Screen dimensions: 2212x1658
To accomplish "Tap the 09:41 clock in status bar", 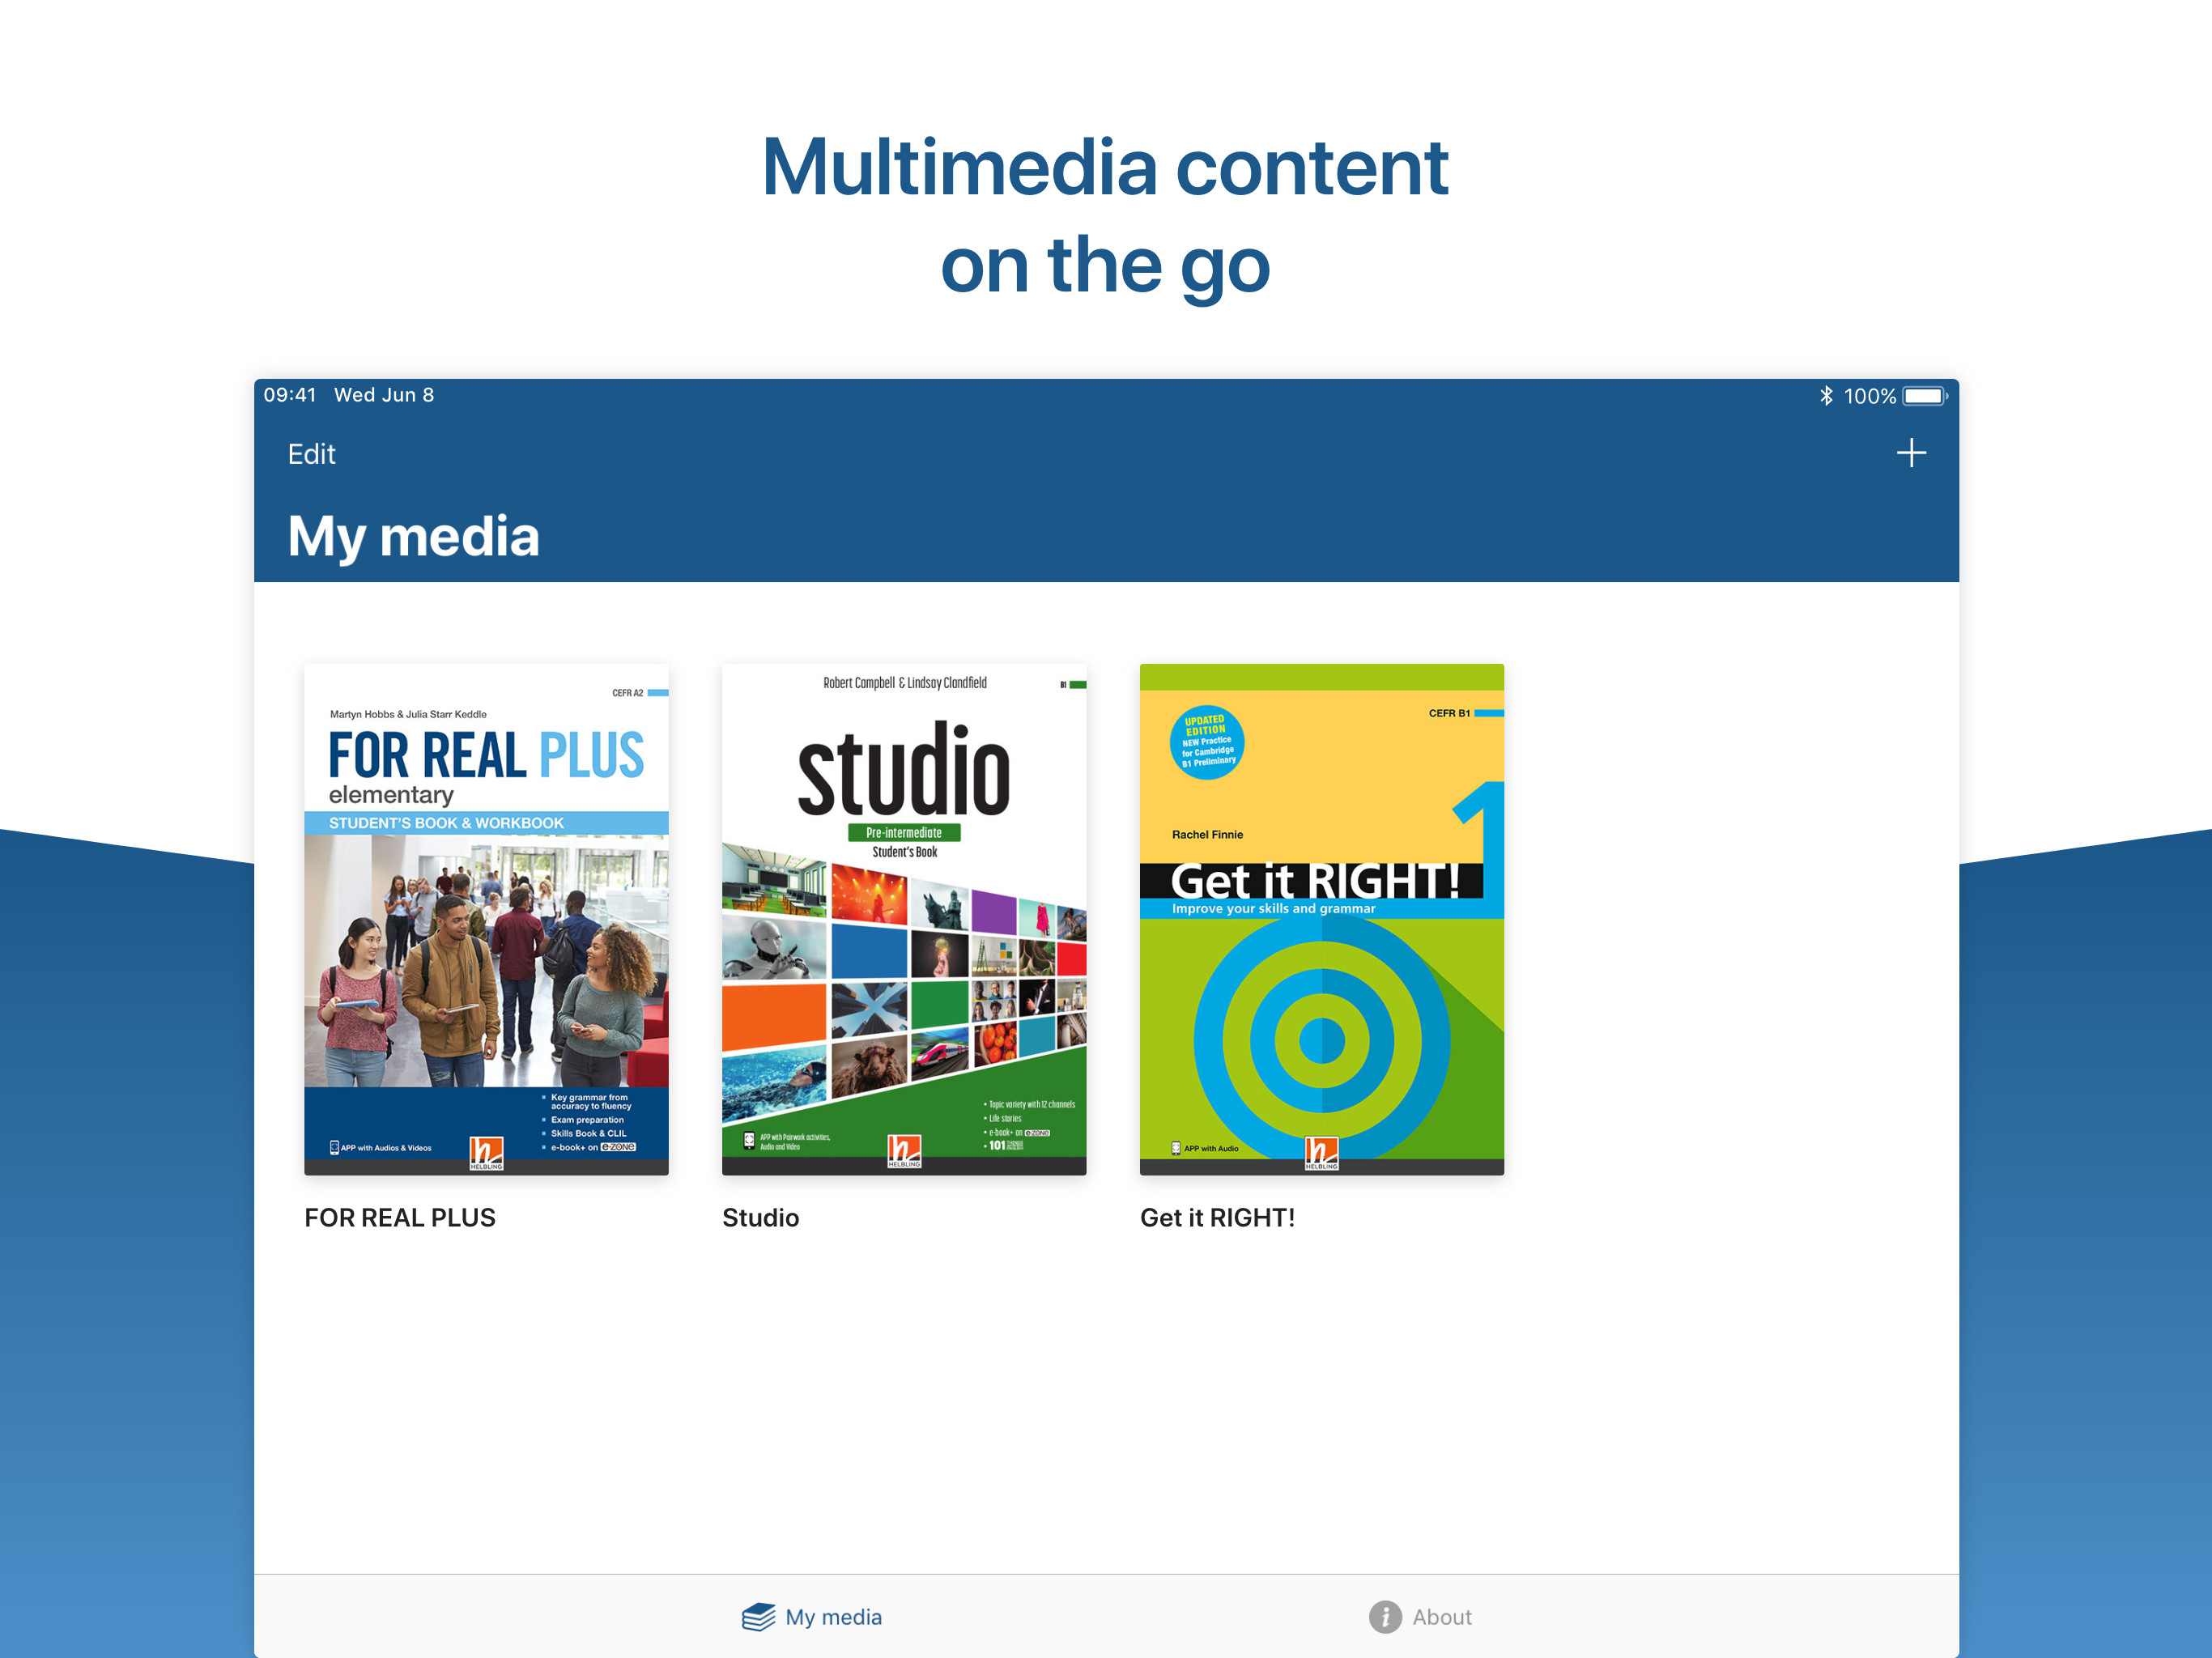I will 290,395.
